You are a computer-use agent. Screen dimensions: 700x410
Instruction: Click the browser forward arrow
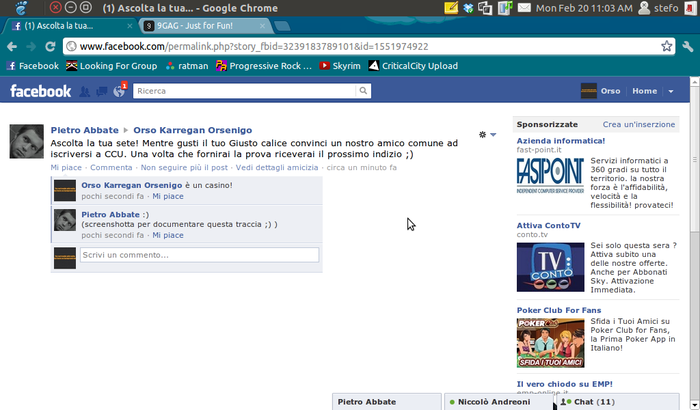point(31,46)
